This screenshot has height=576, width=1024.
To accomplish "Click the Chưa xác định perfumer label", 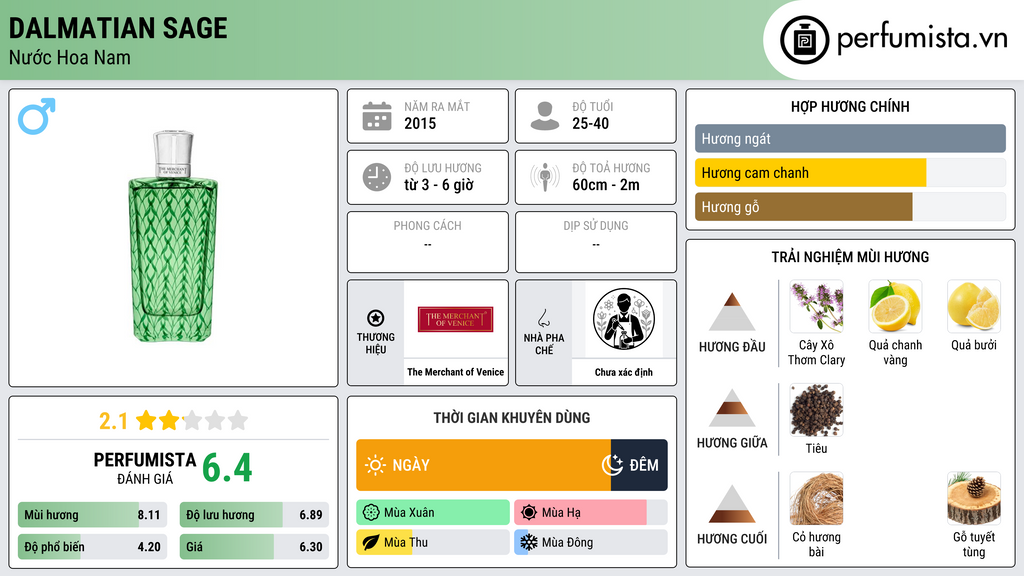I will tap(624, 372).
